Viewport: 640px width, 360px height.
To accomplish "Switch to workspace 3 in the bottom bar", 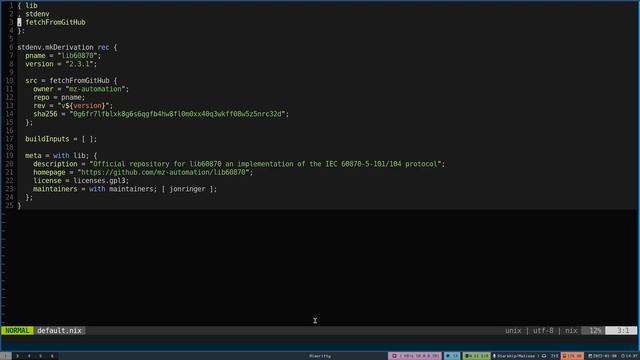I will pos(18,356).
